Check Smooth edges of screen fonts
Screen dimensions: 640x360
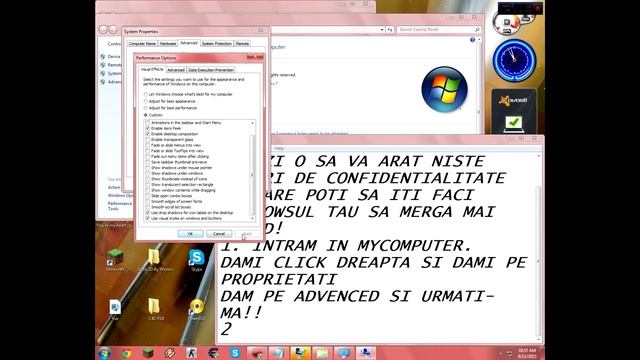[x=148, y=202]
